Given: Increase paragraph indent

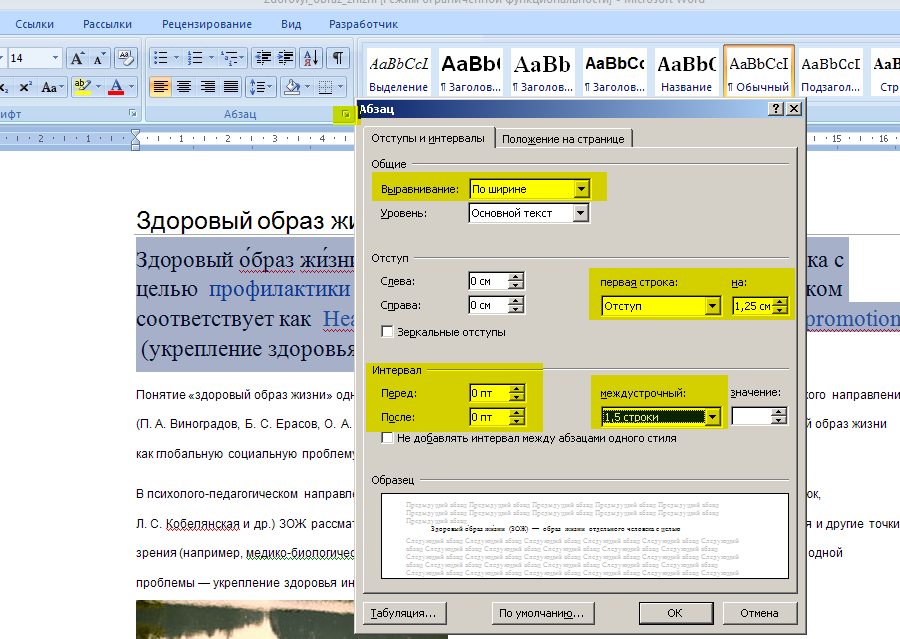Looking at the screenshot, I should tap(285, 58).
